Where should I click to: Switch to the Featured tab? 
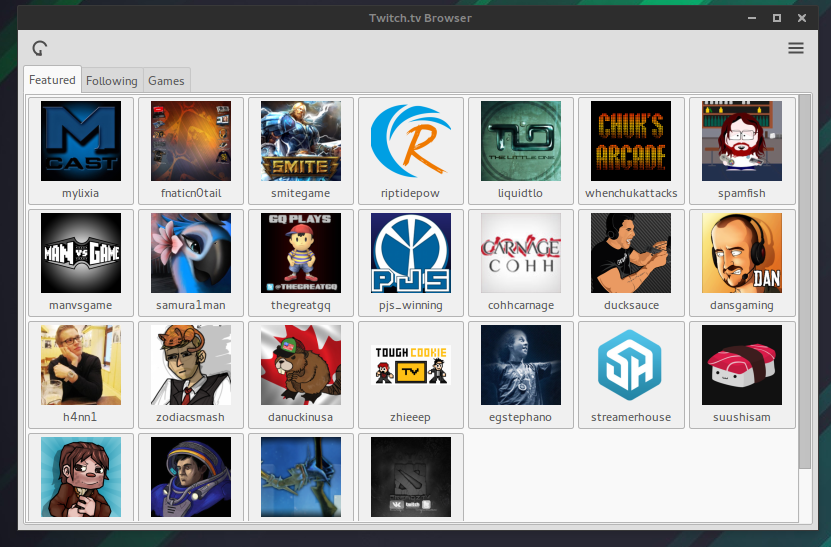[52, 80]
